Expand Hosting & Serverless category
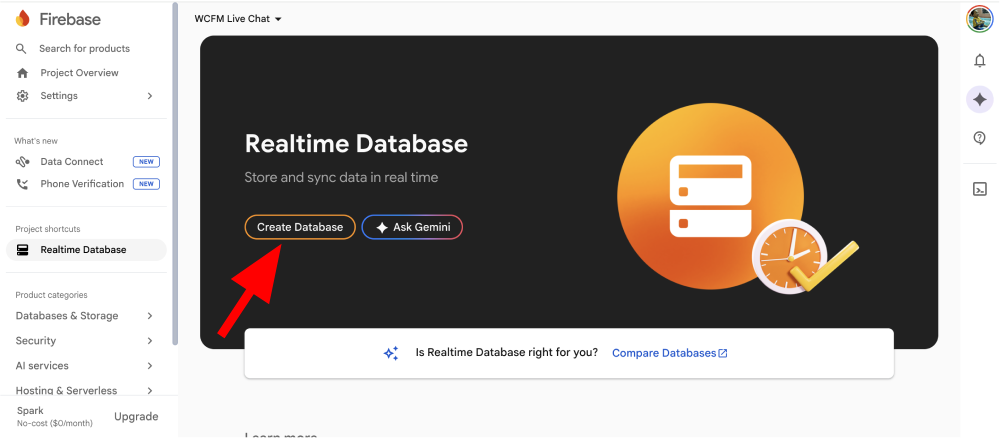The height and width of the screenshot is (438, 1000). coord(85,391)
